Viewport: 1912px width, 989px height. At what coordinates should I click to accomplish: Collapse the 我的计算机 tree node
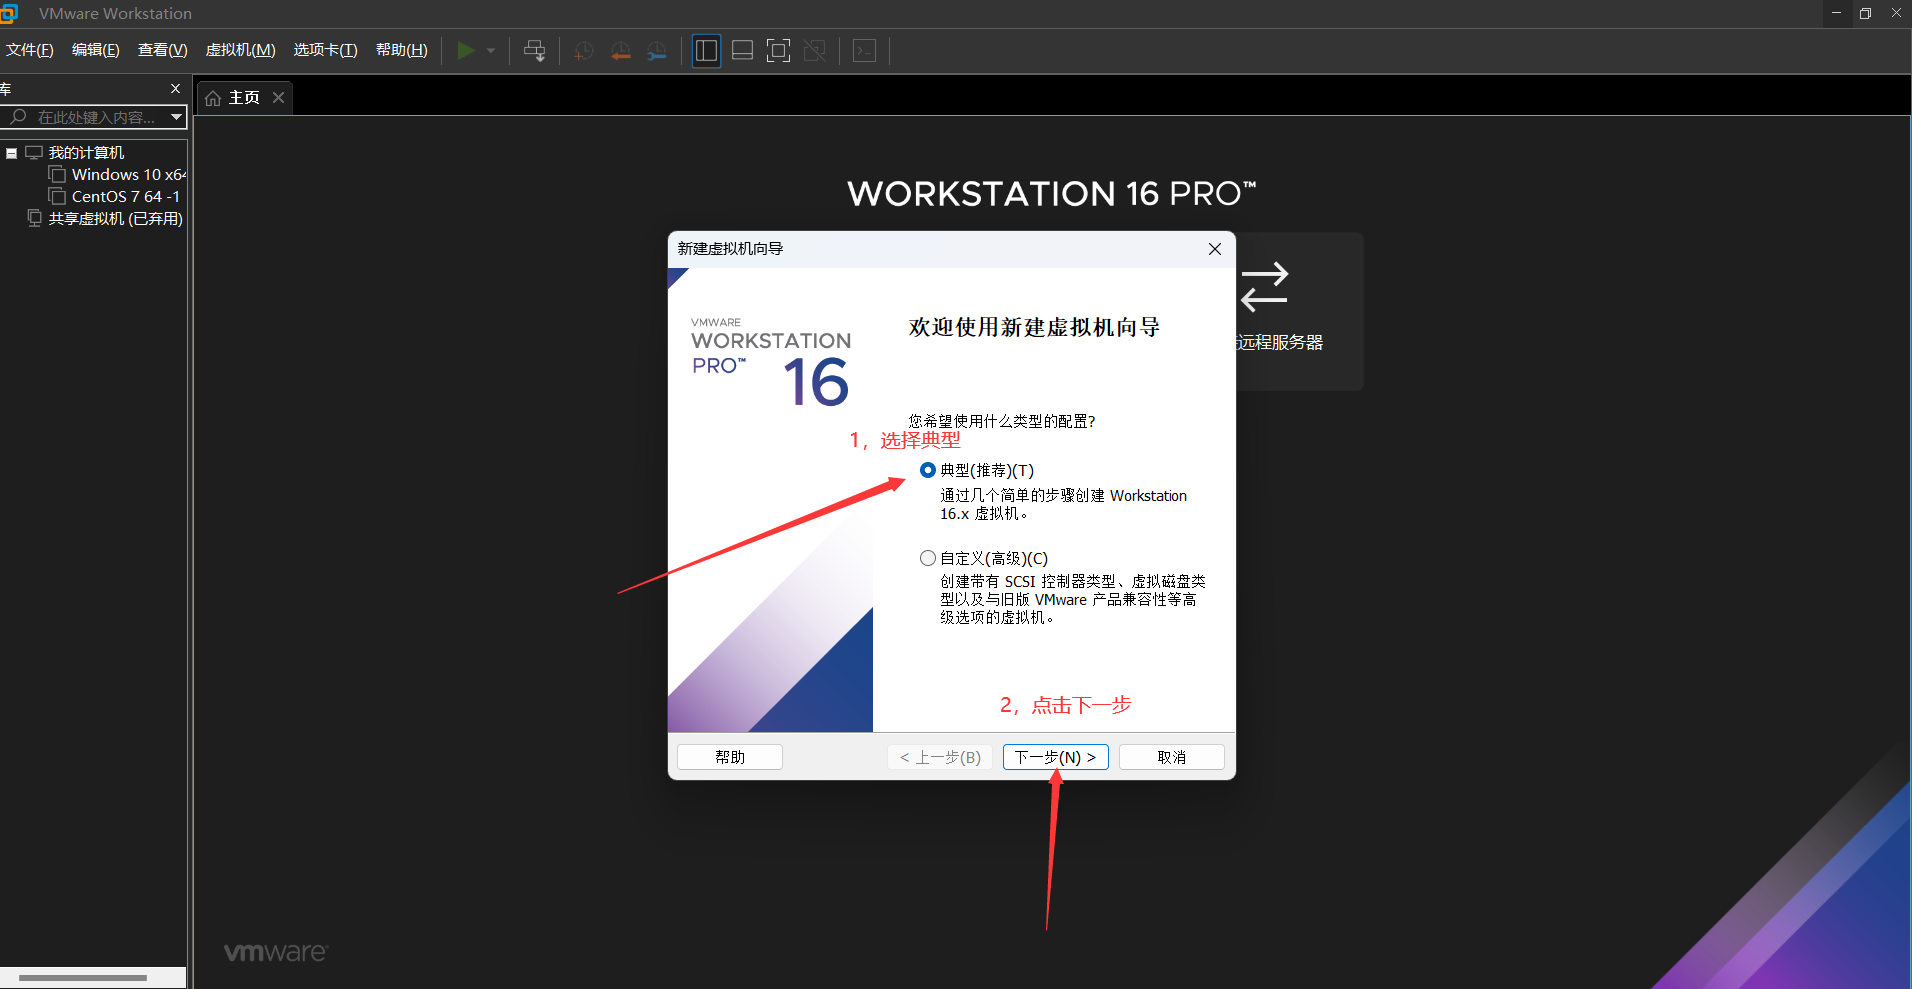point(12,153)
